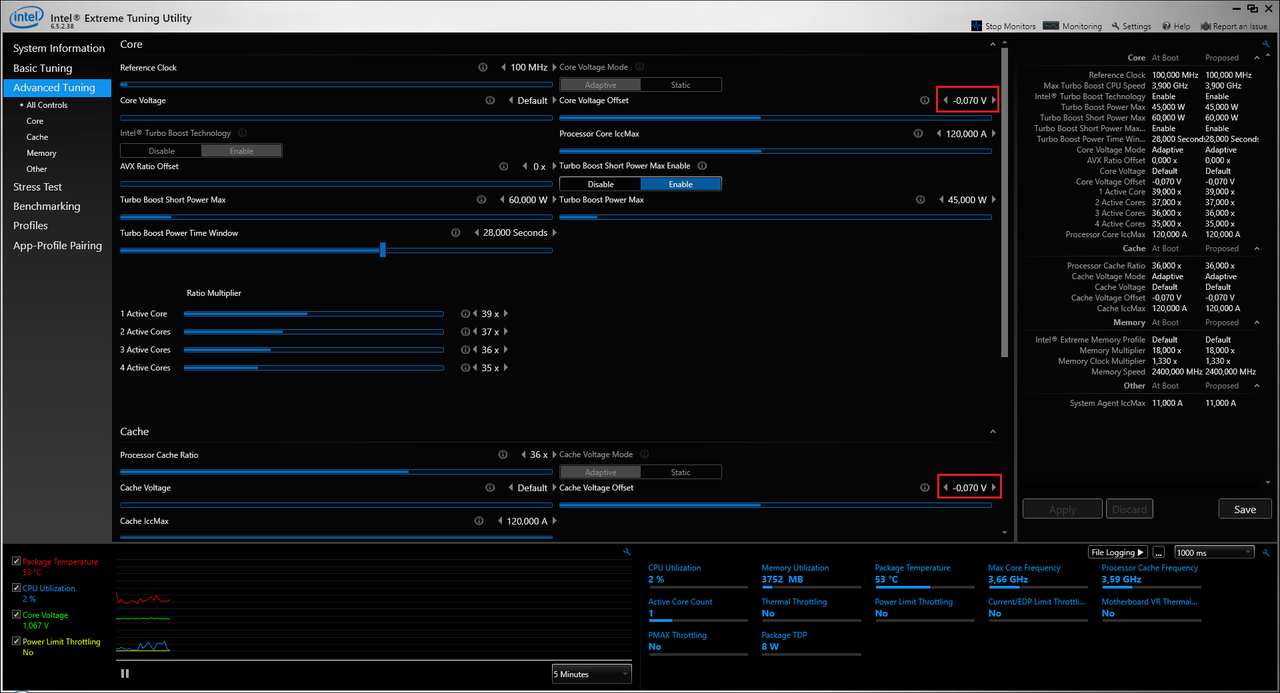This screenshot has height=693, width=1280.
Task: Open the Monitoring view icon
Action: [x=1051, y=26]
